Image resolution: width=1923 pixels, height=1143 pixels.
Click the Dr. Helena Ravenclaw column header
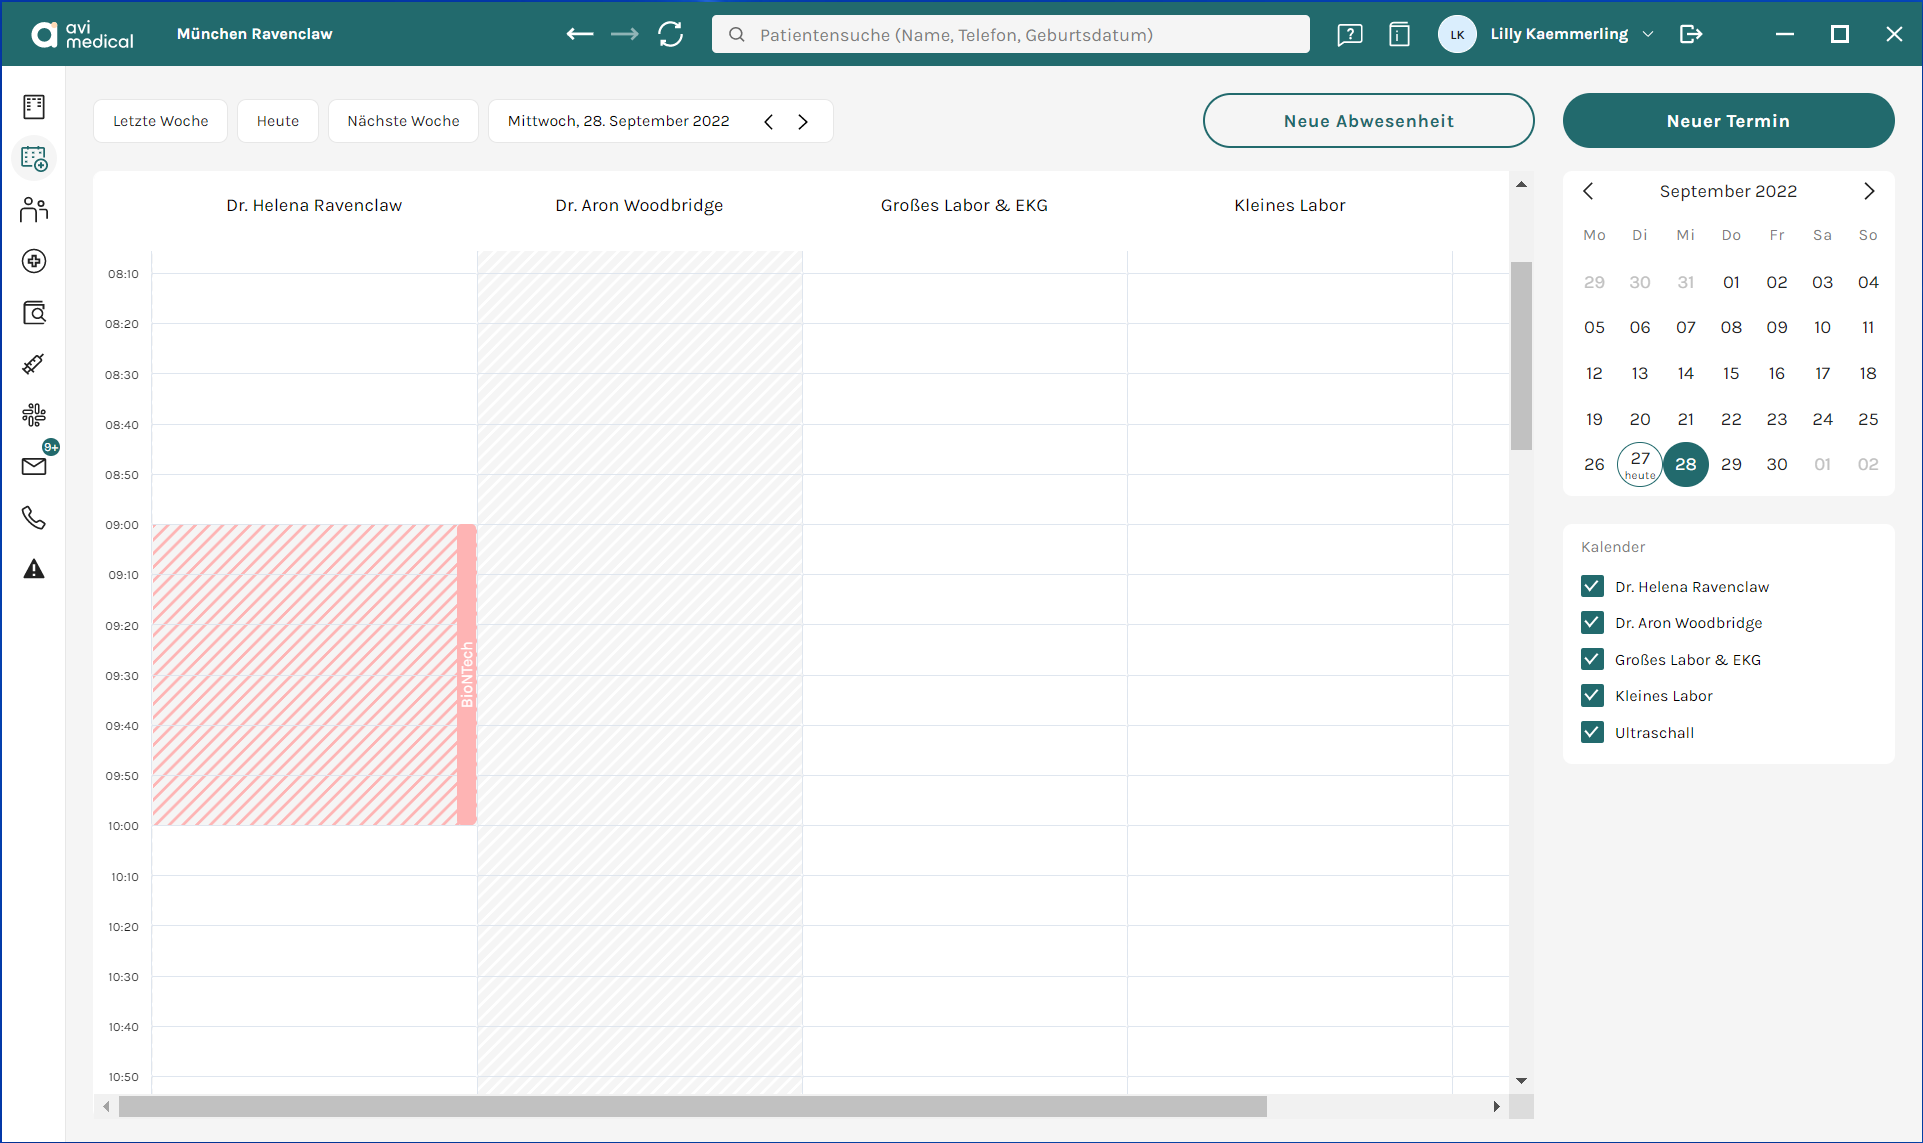coord(314,205)
